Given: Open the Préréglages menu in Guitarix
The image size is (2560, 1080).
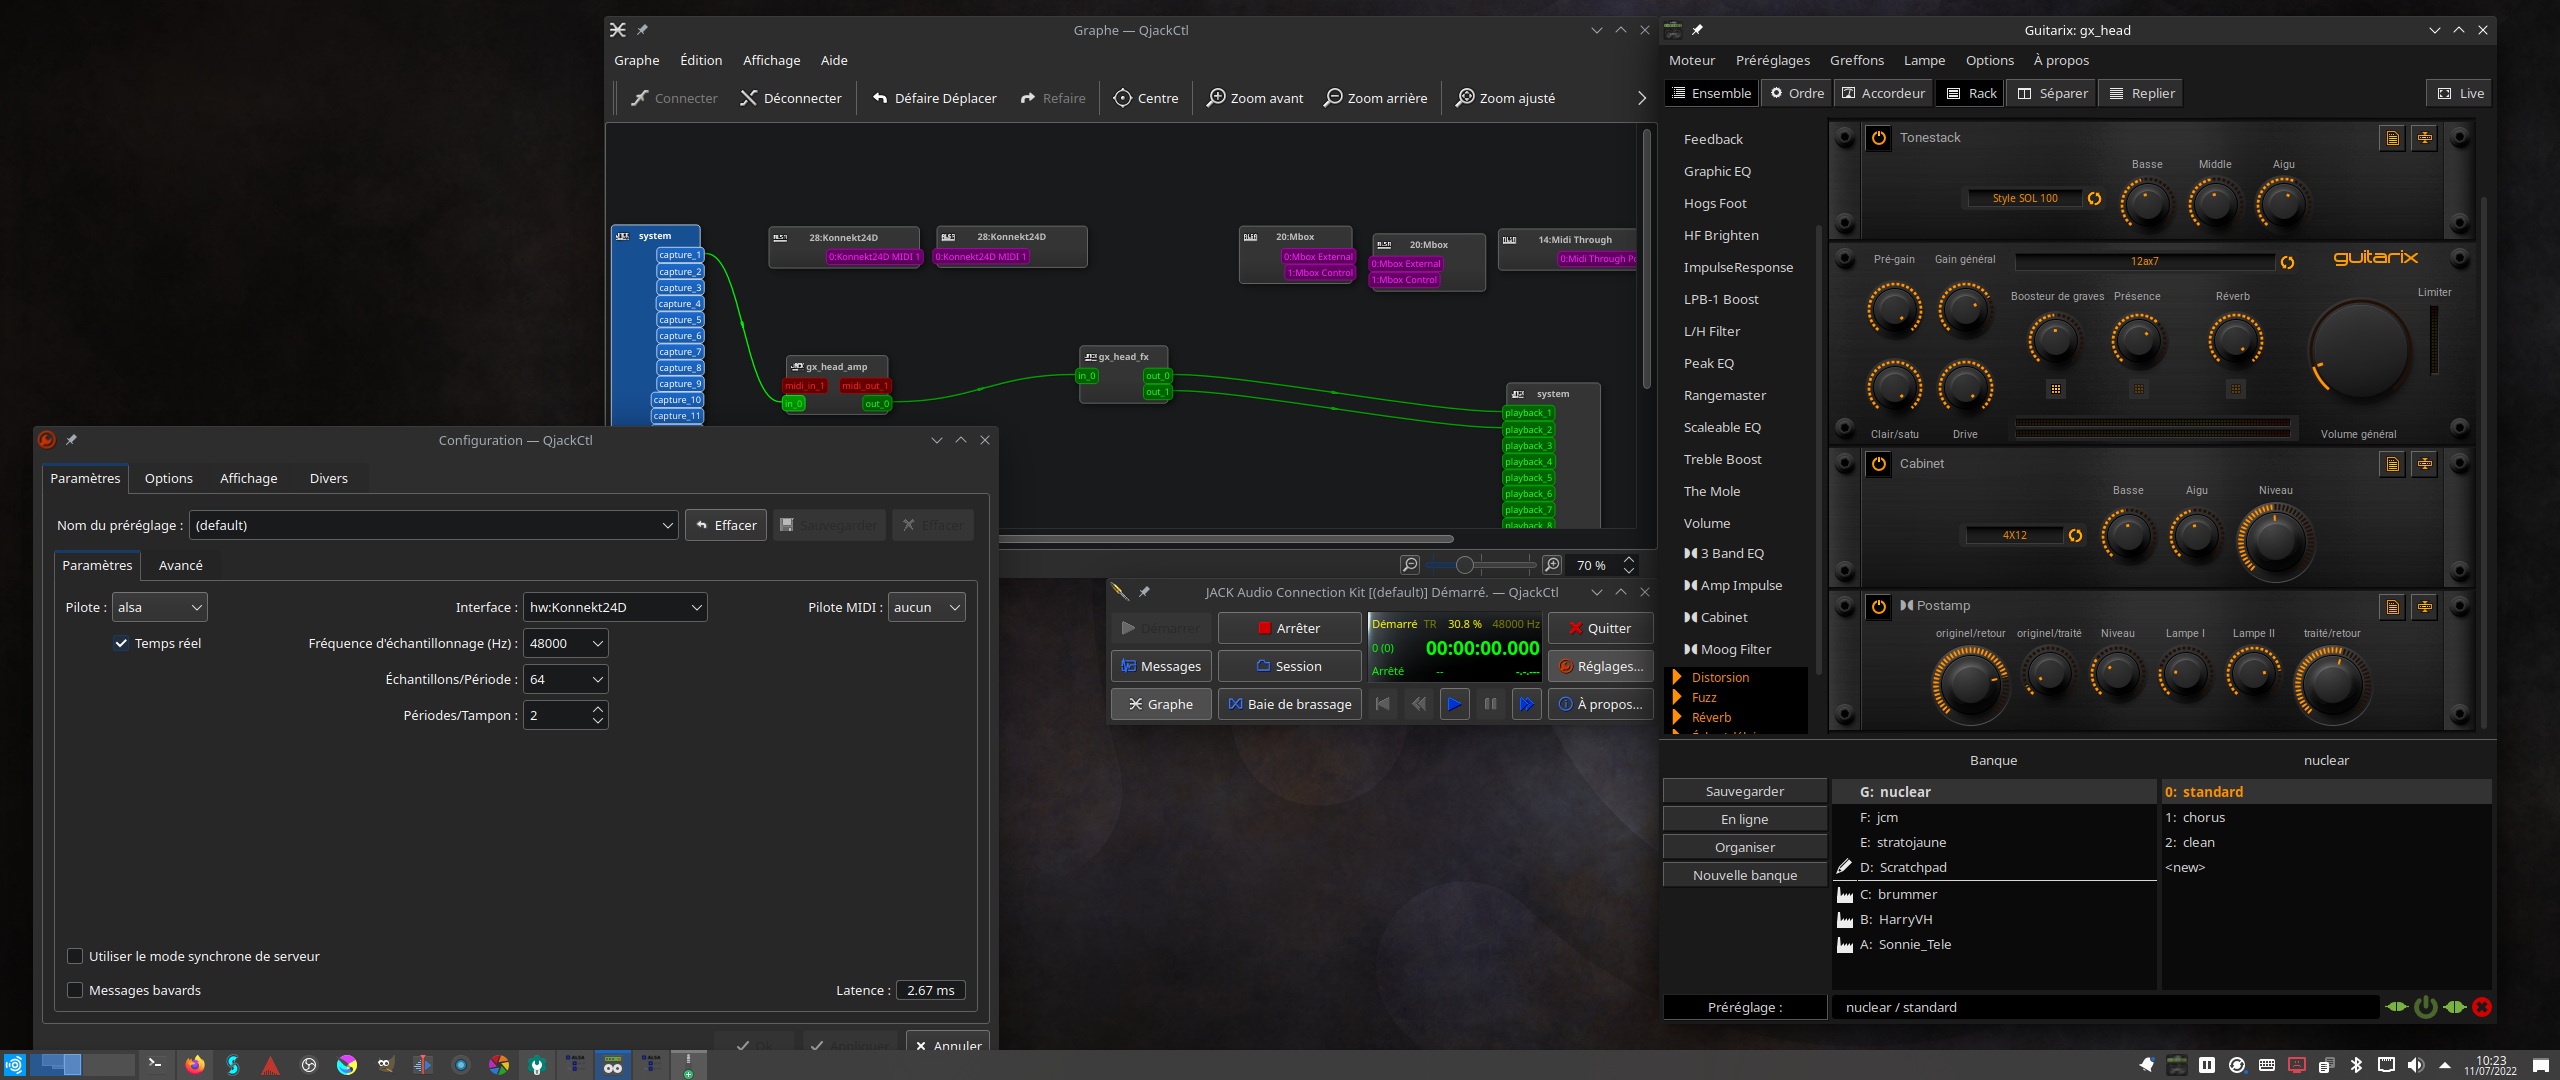Looking at the screenshot, I should point(1772,60).
